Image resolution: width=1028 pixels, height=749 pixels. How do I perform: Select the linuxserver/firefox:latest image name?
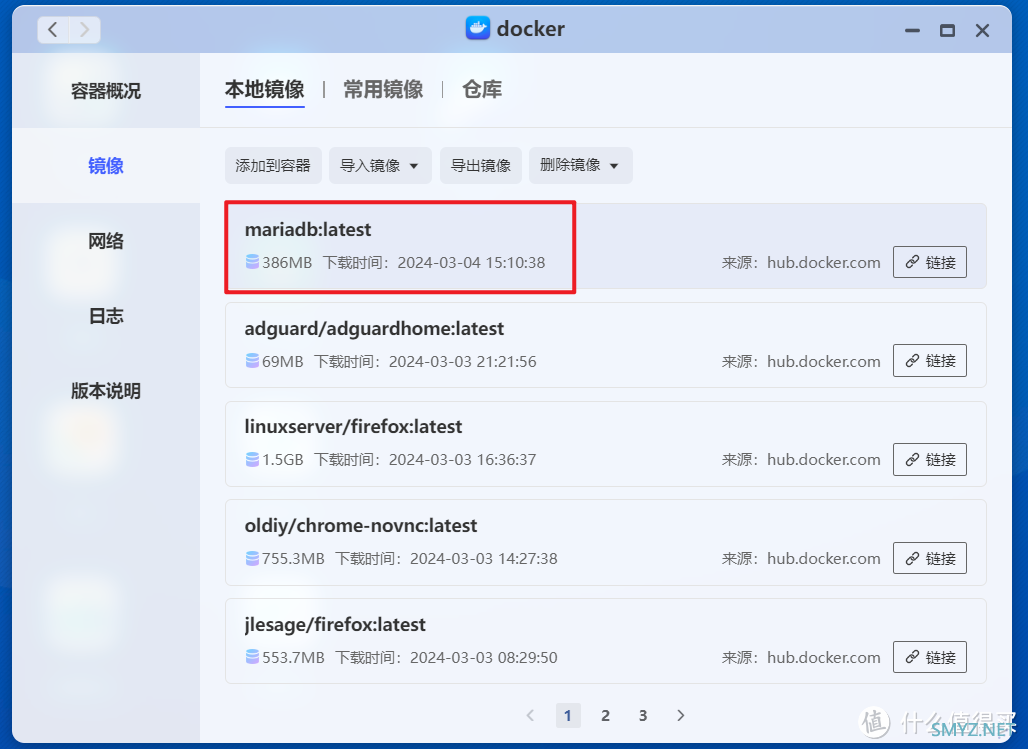[353, 427]
